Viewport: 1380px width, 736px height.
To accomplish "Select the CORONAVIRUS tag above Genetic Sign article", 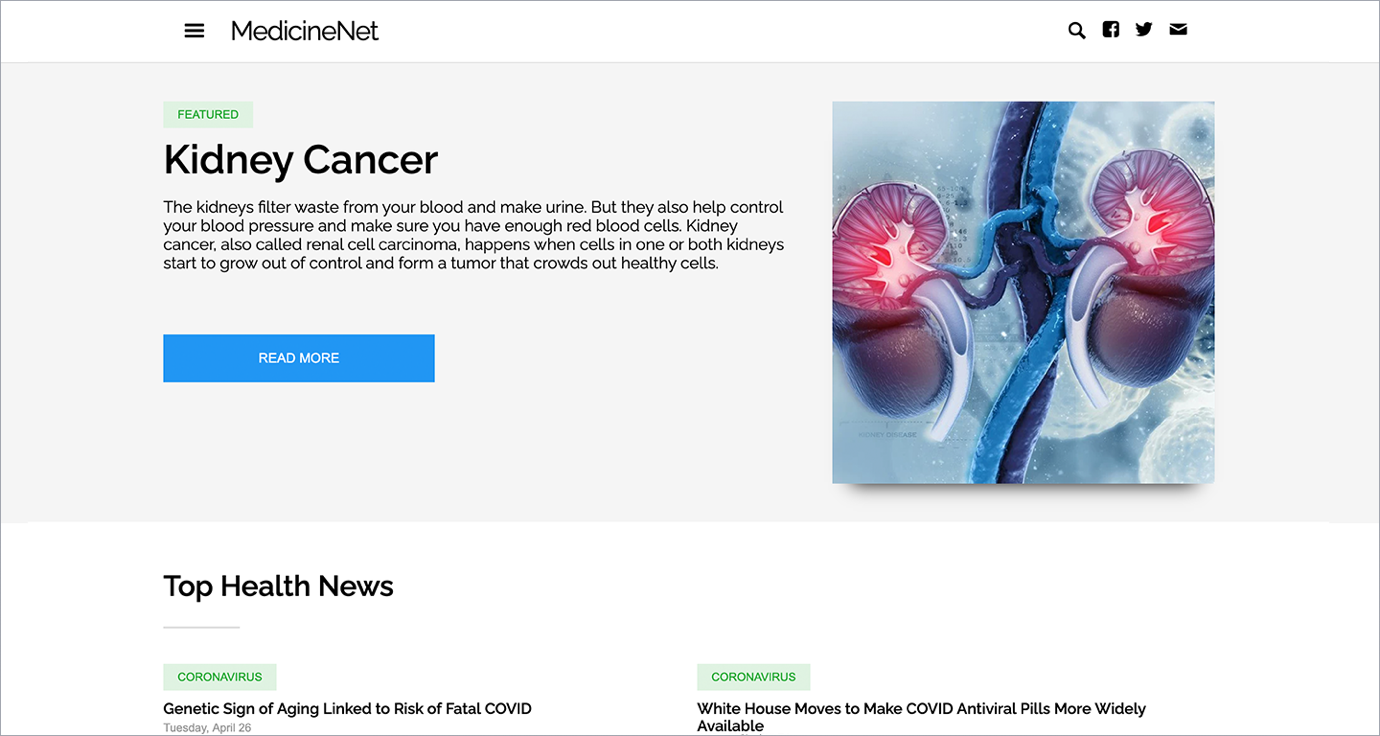I will click(x=220, y=677).
